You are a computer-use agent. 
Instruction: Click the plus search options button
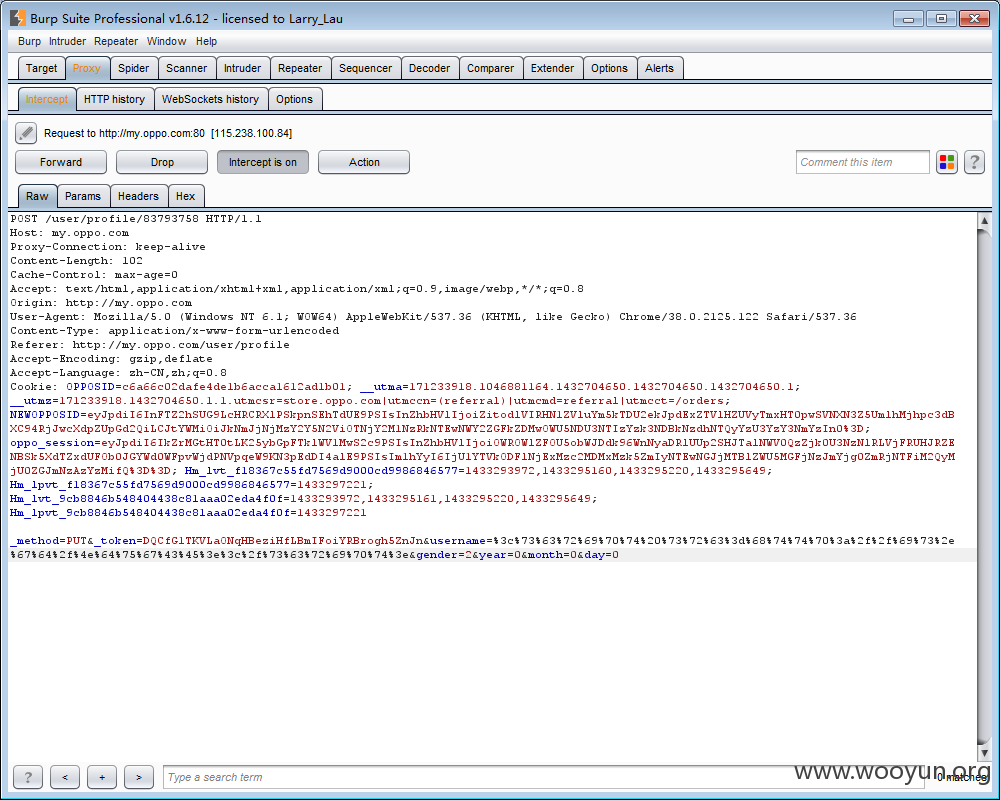(102, 777)
